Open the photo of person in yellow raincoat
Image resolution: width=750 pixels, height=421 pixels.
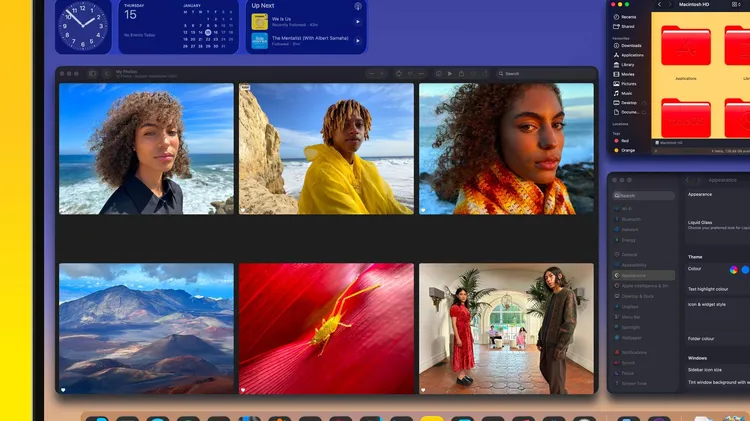click(x=326, y=148)
